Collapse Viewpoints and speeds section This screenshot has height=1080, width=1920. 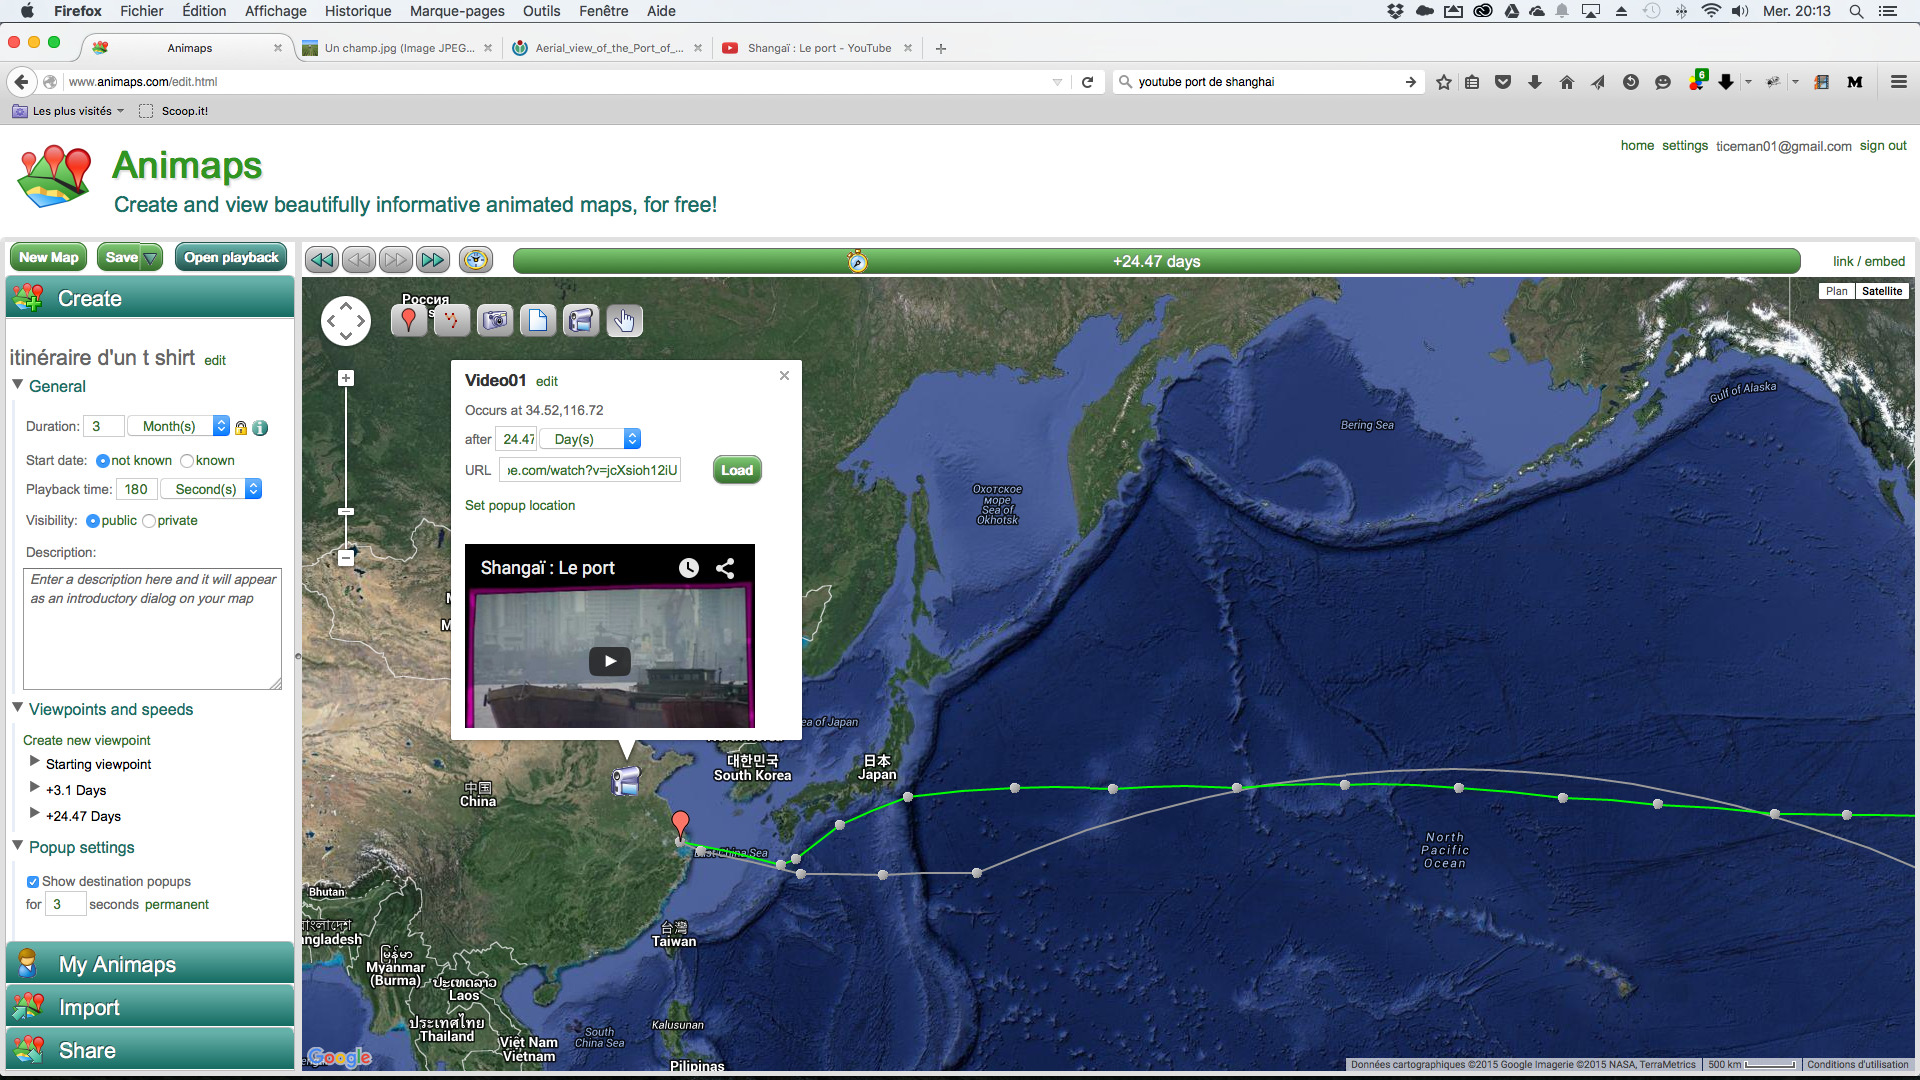pos(17,708)
